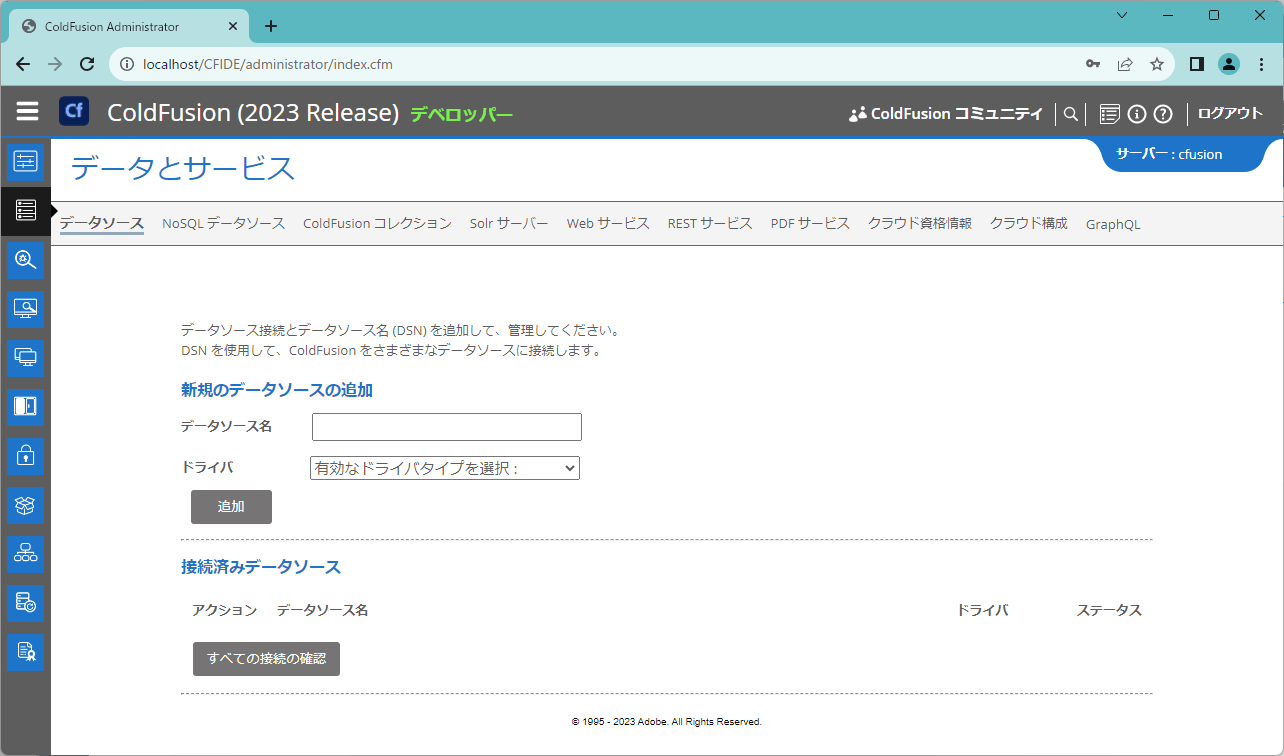Close the ColdFusion Administrator browser tab

click(232, 27)
